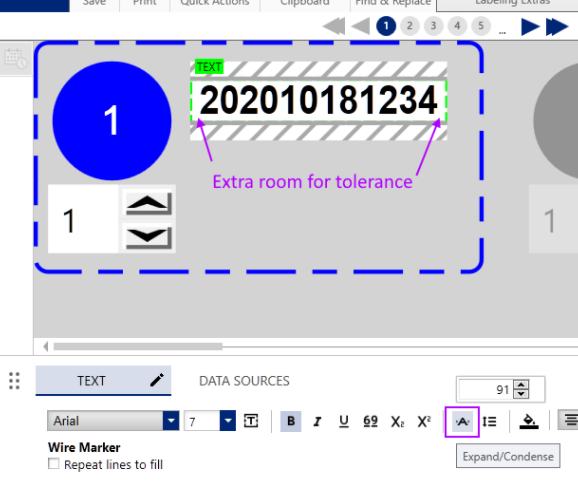Open the Print tab
Image resolution: width=578 pixels, height=484 pixels.
[144, 3]
